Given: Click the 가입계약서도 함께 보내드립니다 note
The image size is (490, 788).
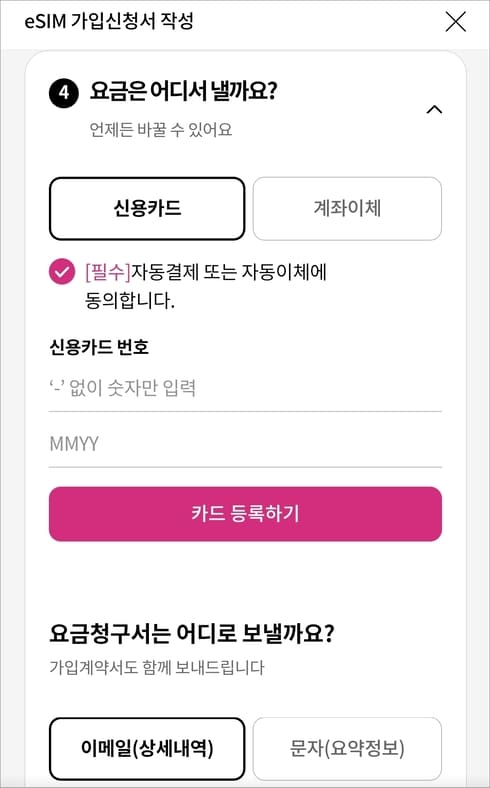Looking at the screenshot, I should [157, 667].
